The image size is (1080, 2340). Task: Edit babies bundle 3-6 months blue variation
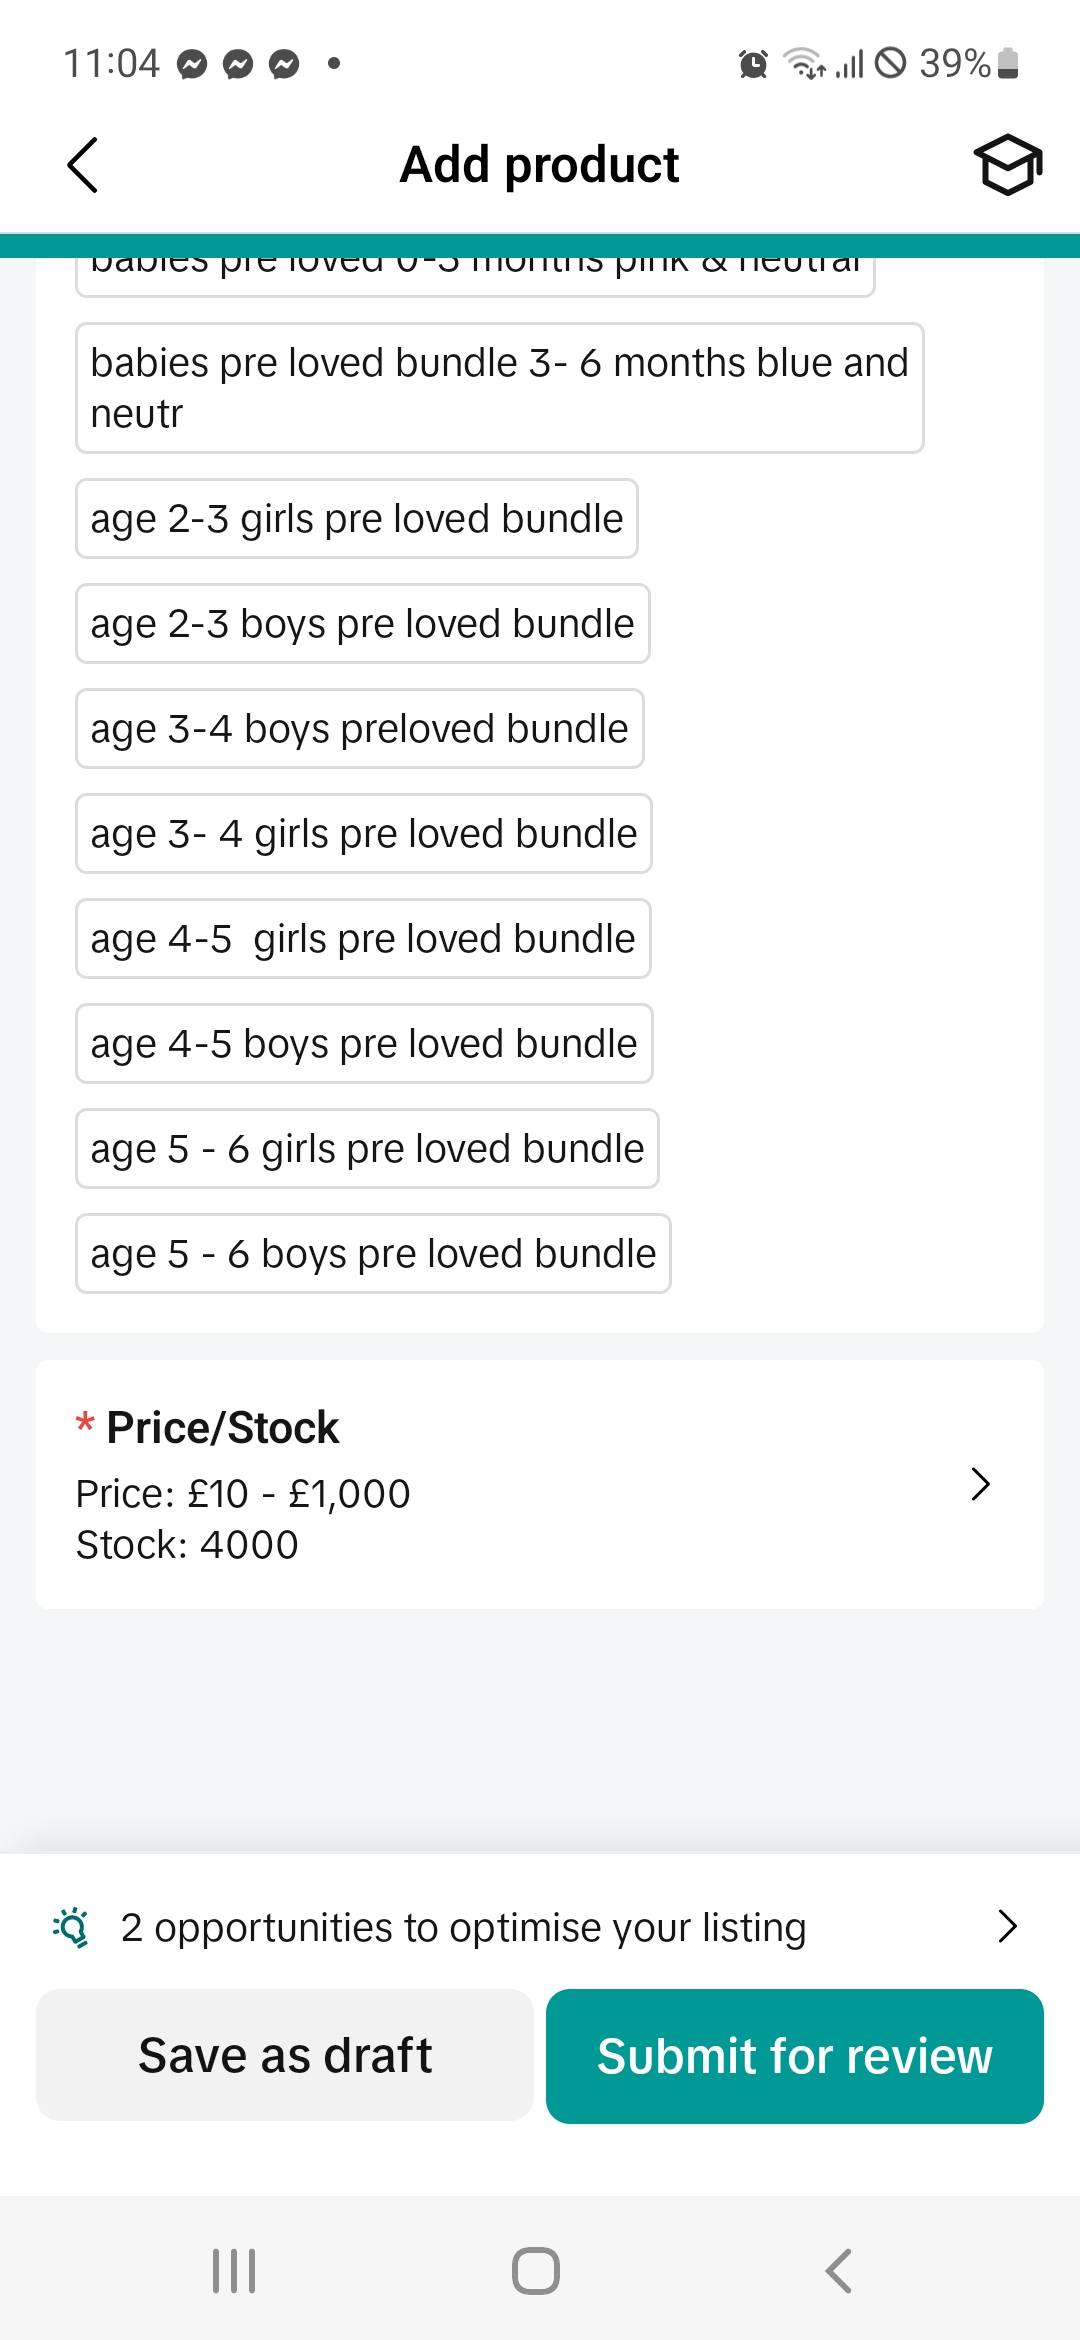coord(500,388)
